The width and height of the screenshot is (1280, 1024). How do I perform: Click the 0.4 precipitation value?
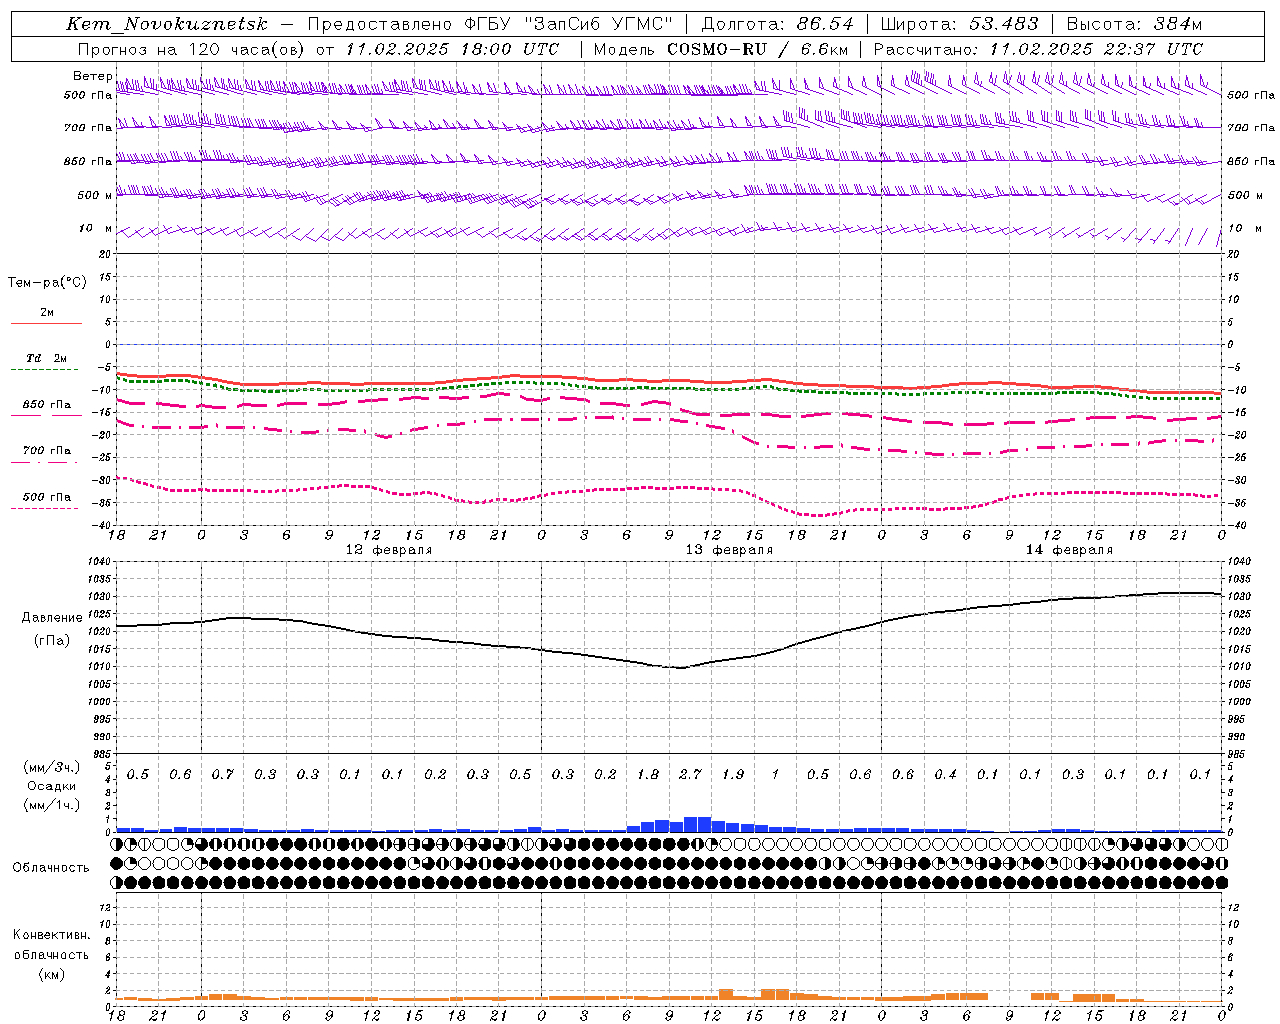click(x=945, y=774)
